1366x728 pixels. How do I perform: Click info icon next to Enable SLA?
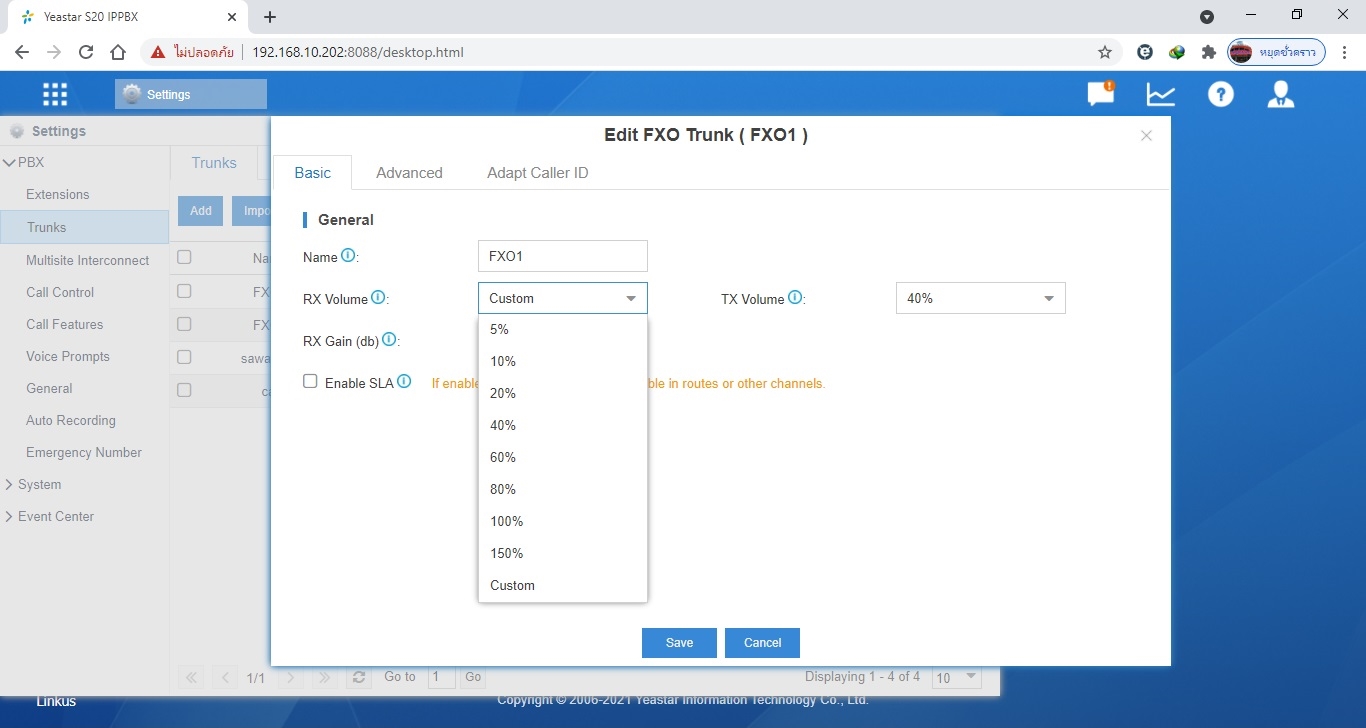(x=404, y=382)
